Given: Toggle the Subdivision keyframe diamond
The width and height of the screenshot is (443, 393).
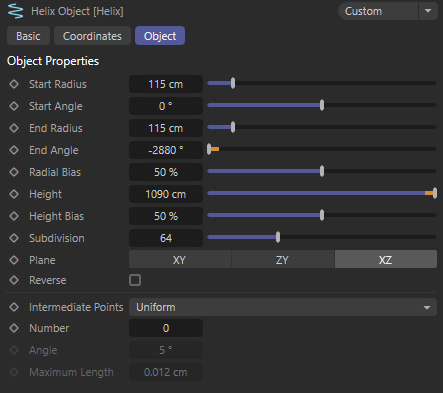Looking at the screenshot, I should pyautogui.click(x=14, y=238).
